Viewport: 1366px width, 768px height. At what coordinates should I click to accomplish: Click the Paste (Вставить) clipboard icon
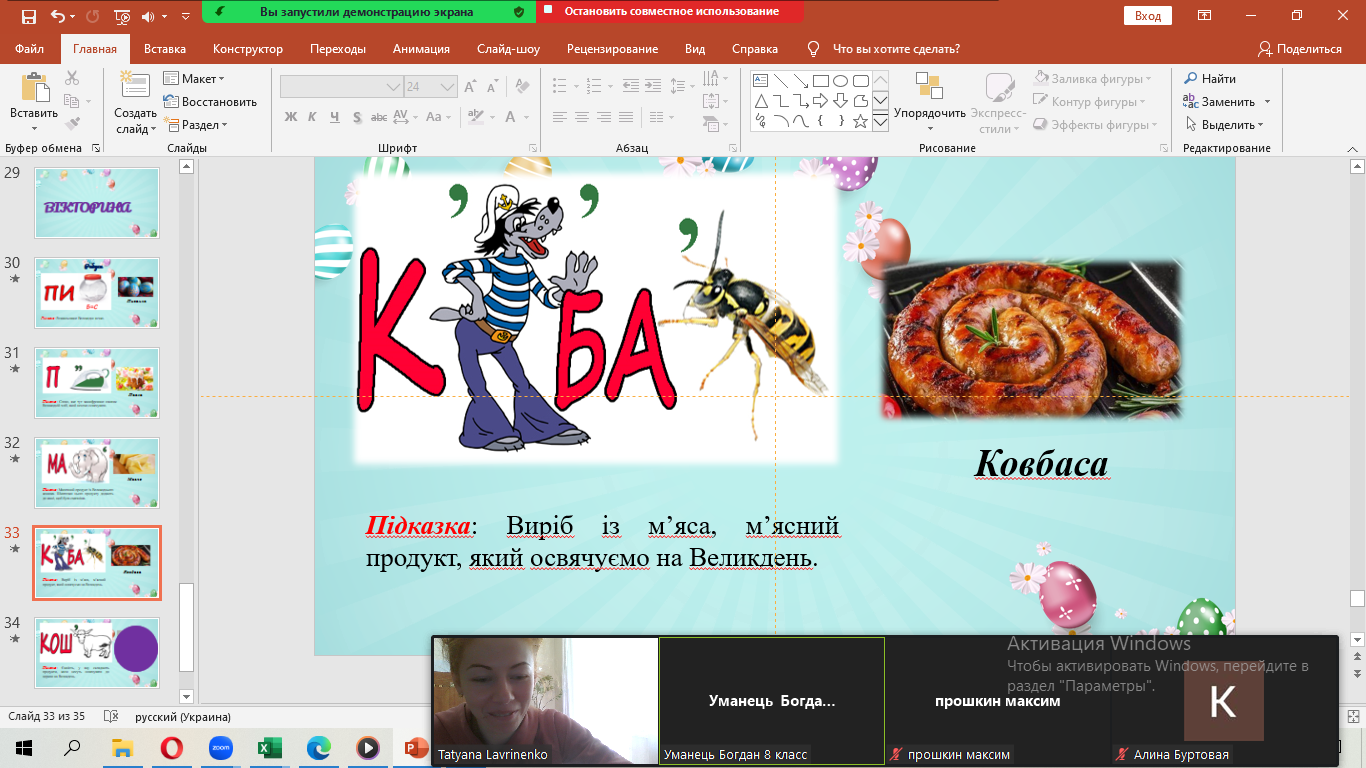point(34,88)
